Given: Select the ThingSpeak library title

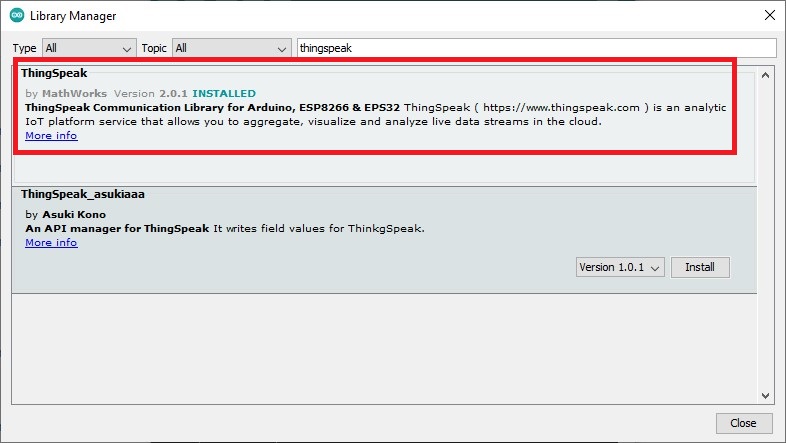Looking at the screenshot, I should [54, 73].
